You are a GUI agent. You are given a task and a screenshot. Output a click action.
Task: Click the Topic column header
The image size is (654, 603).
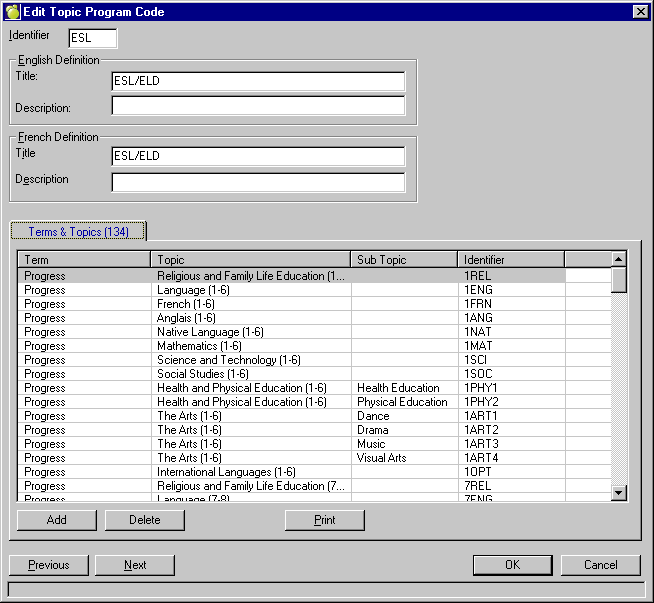point(250,260)
